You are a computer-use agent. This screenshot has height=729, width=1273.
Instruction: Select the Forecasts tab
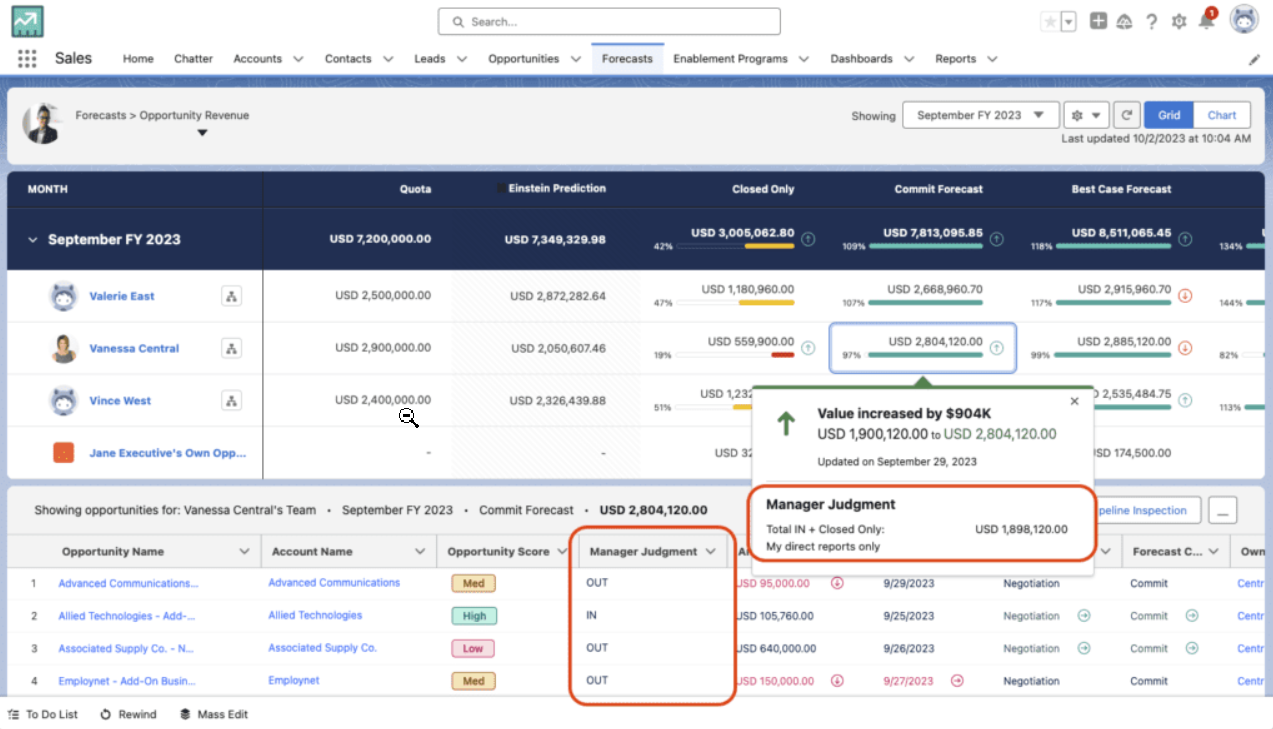627,59
